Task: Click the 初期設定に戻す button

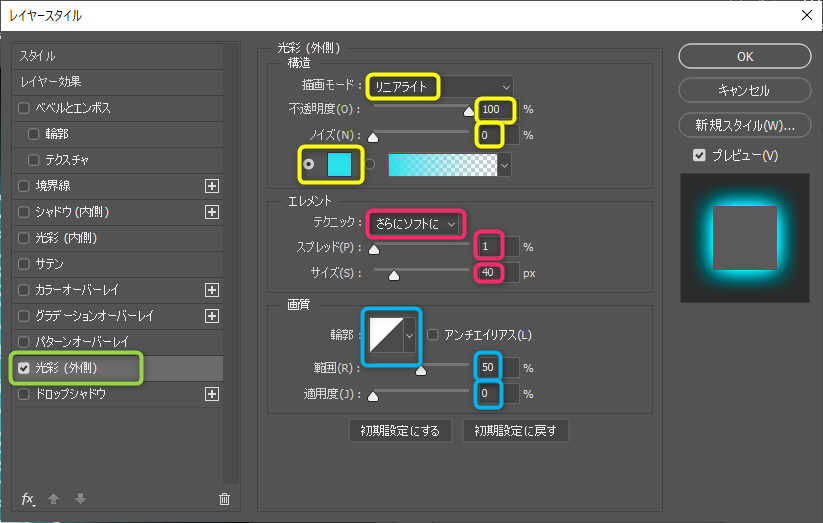Action: (x=515, y=431)
